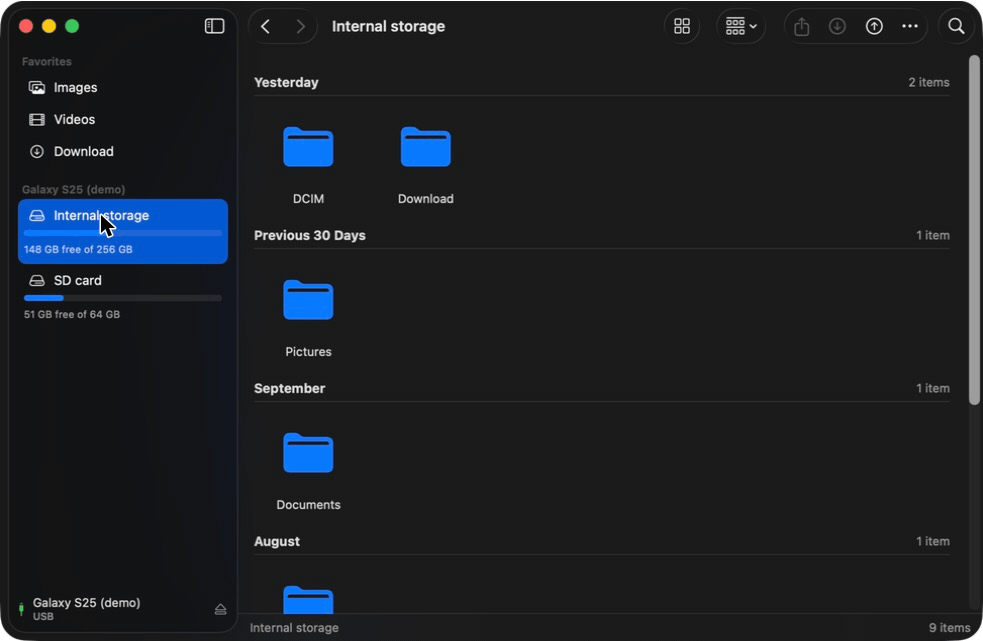Click Internal storage path in status bar
This screenshot has height=641, width=983.
point(294,628)
